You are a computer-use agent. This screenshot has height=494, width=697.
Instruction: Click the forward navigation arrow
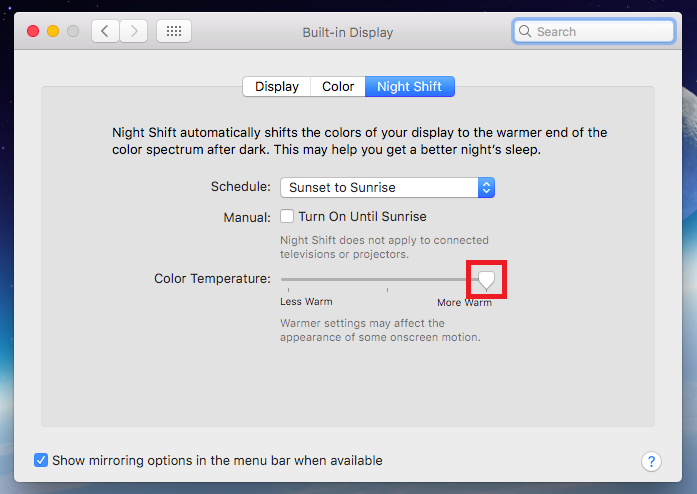pyautogui.click(x=135, y=31)
